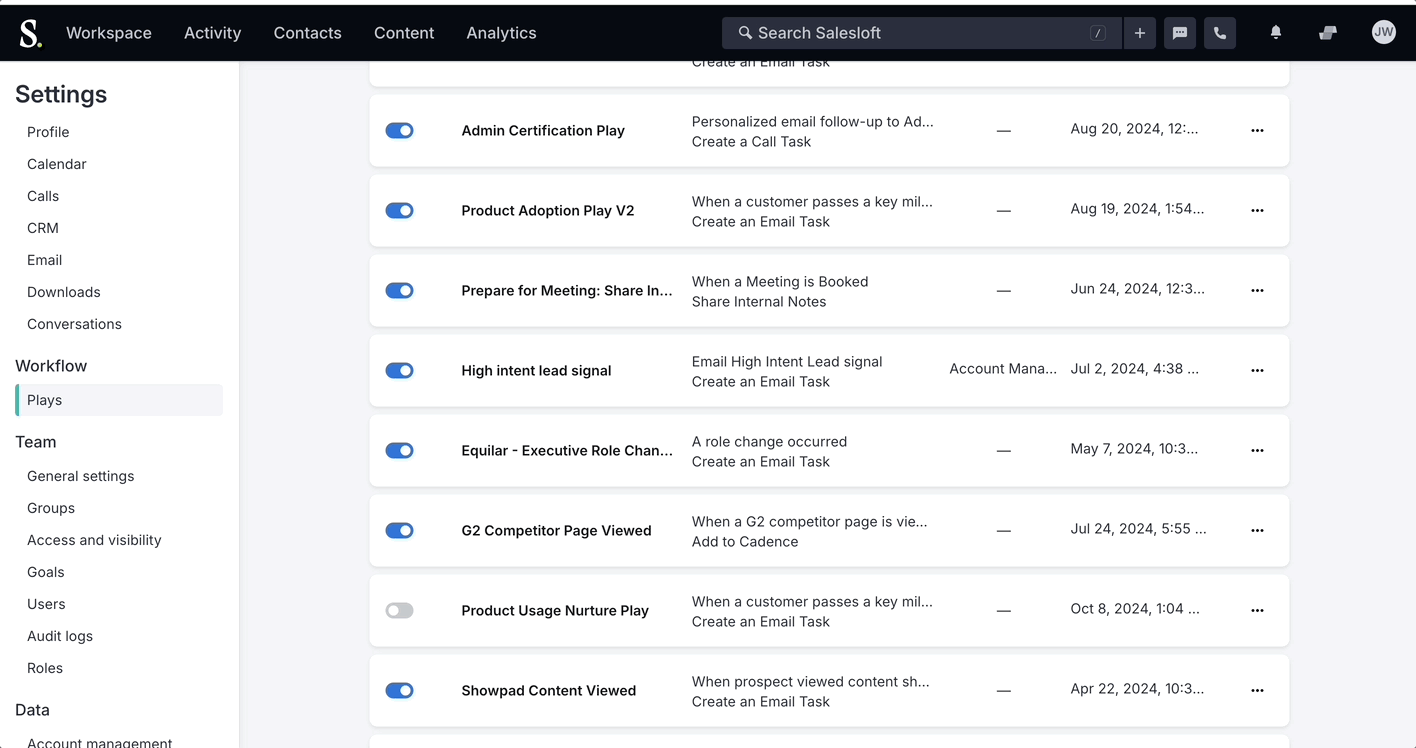Click the search magnifier icon
Screen dimensions: 1416x748
pyautogui.click(x=745, y=33)
